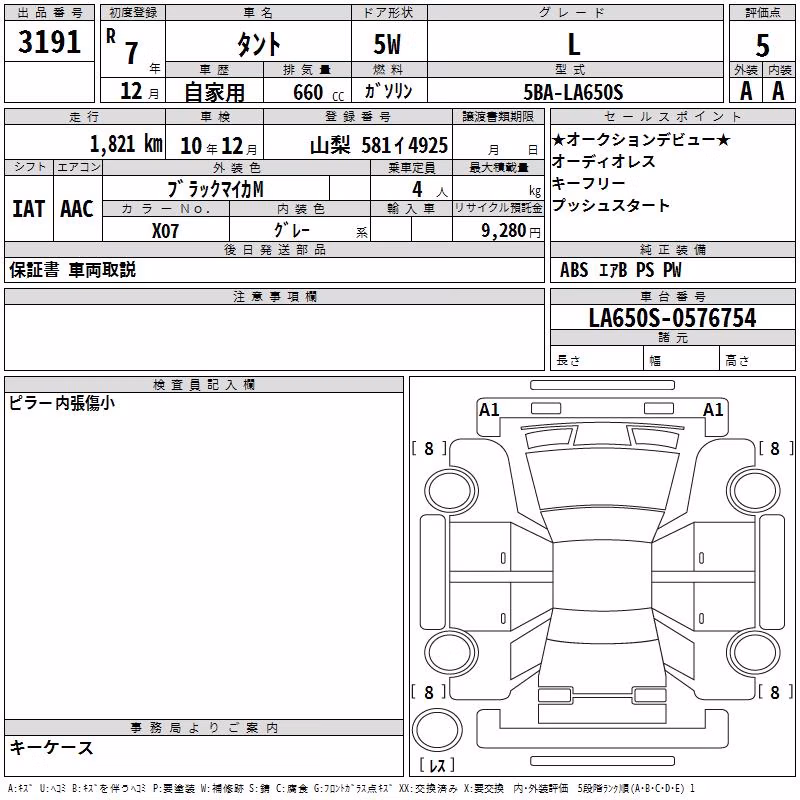
Task: Click the 長さ dimension field
Action: pyautogui.click(x=597, y=360)
